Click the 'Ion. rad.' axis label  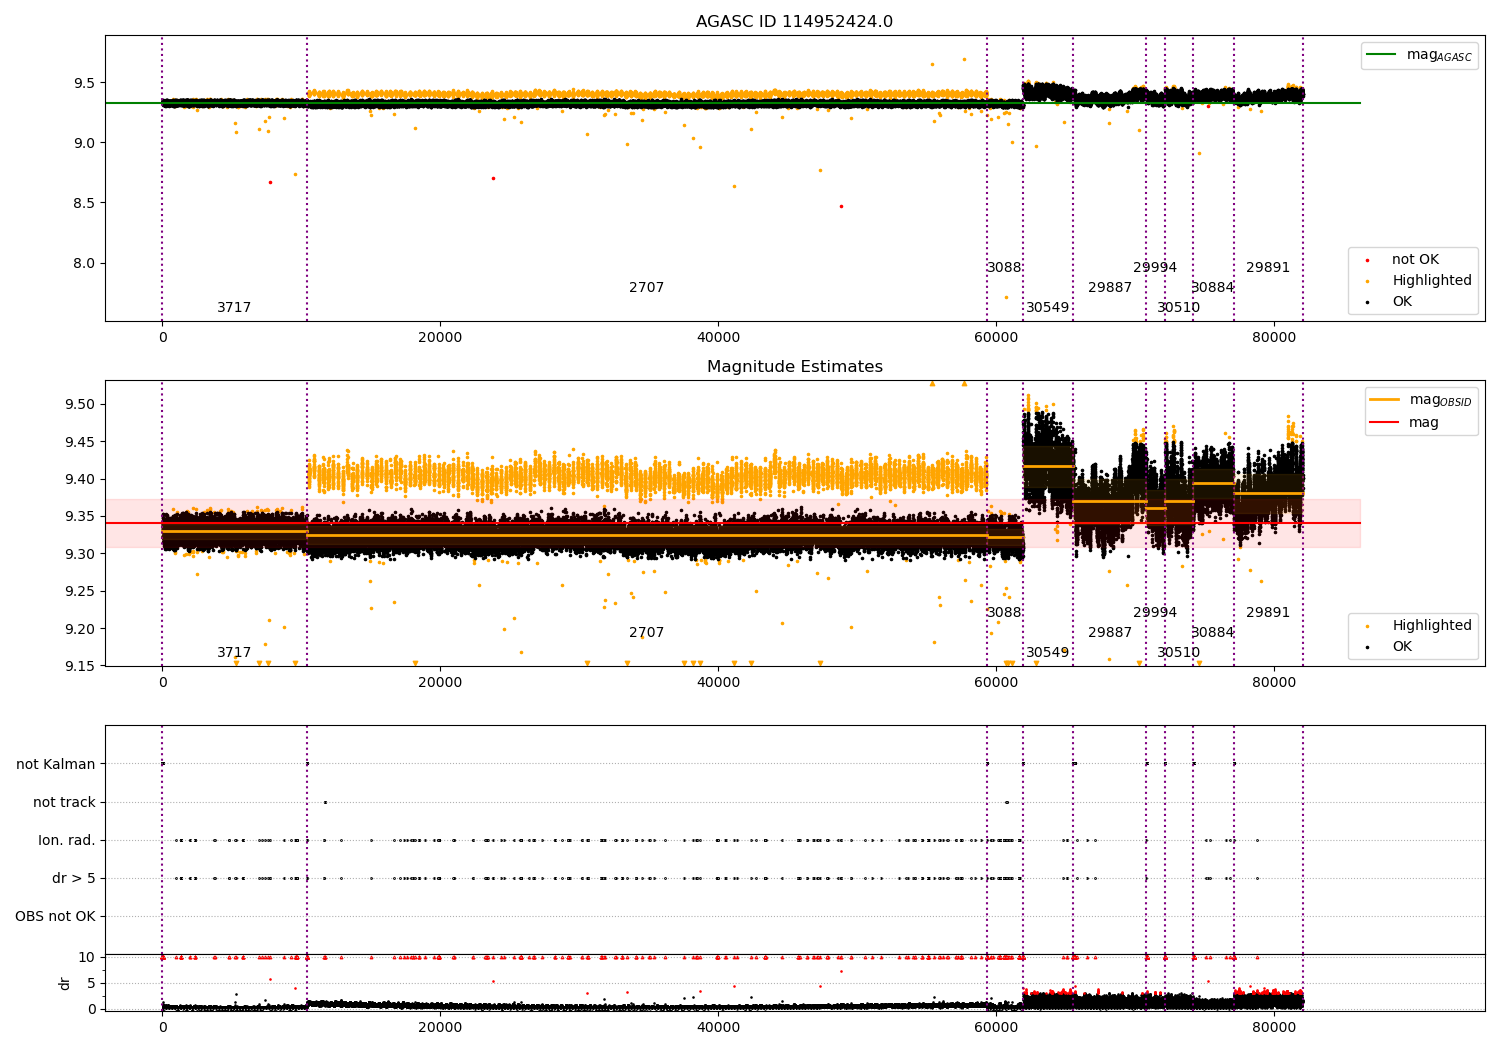click(x=67, y=841)
